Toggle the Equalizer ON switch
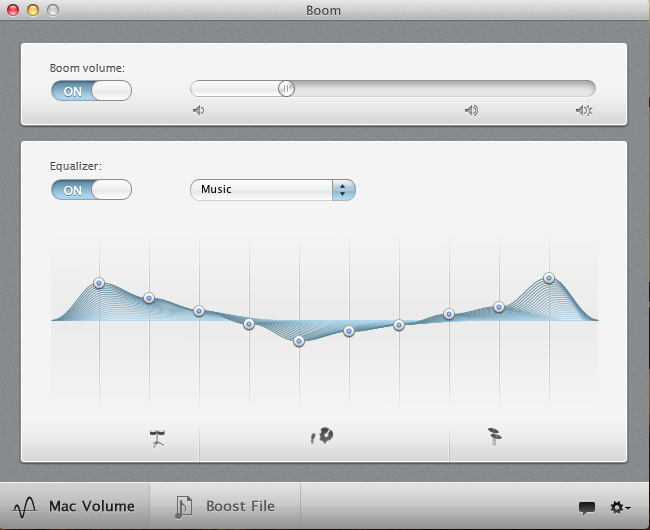This screenshot has height=530, width=650. [91, 189]
